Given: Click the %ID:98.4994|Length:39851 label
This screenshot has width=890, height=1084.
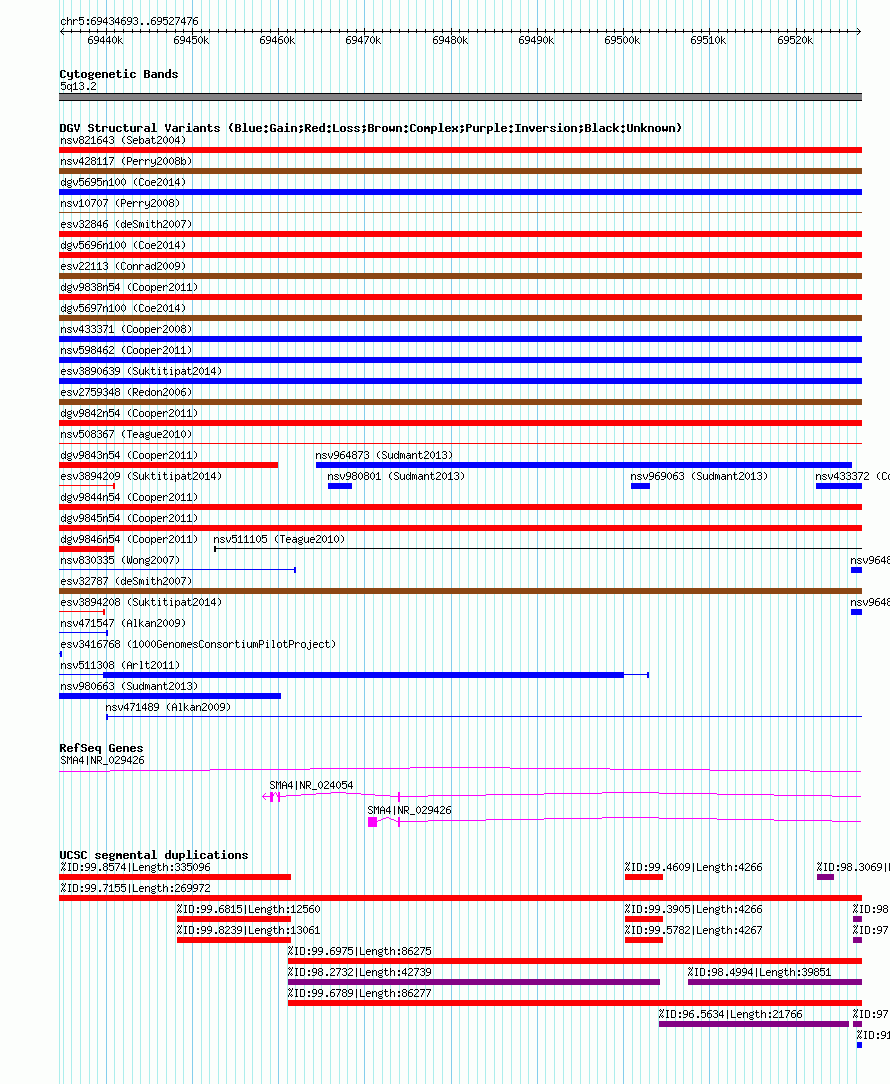Looking at the screenshot, I should click(759, 972).
